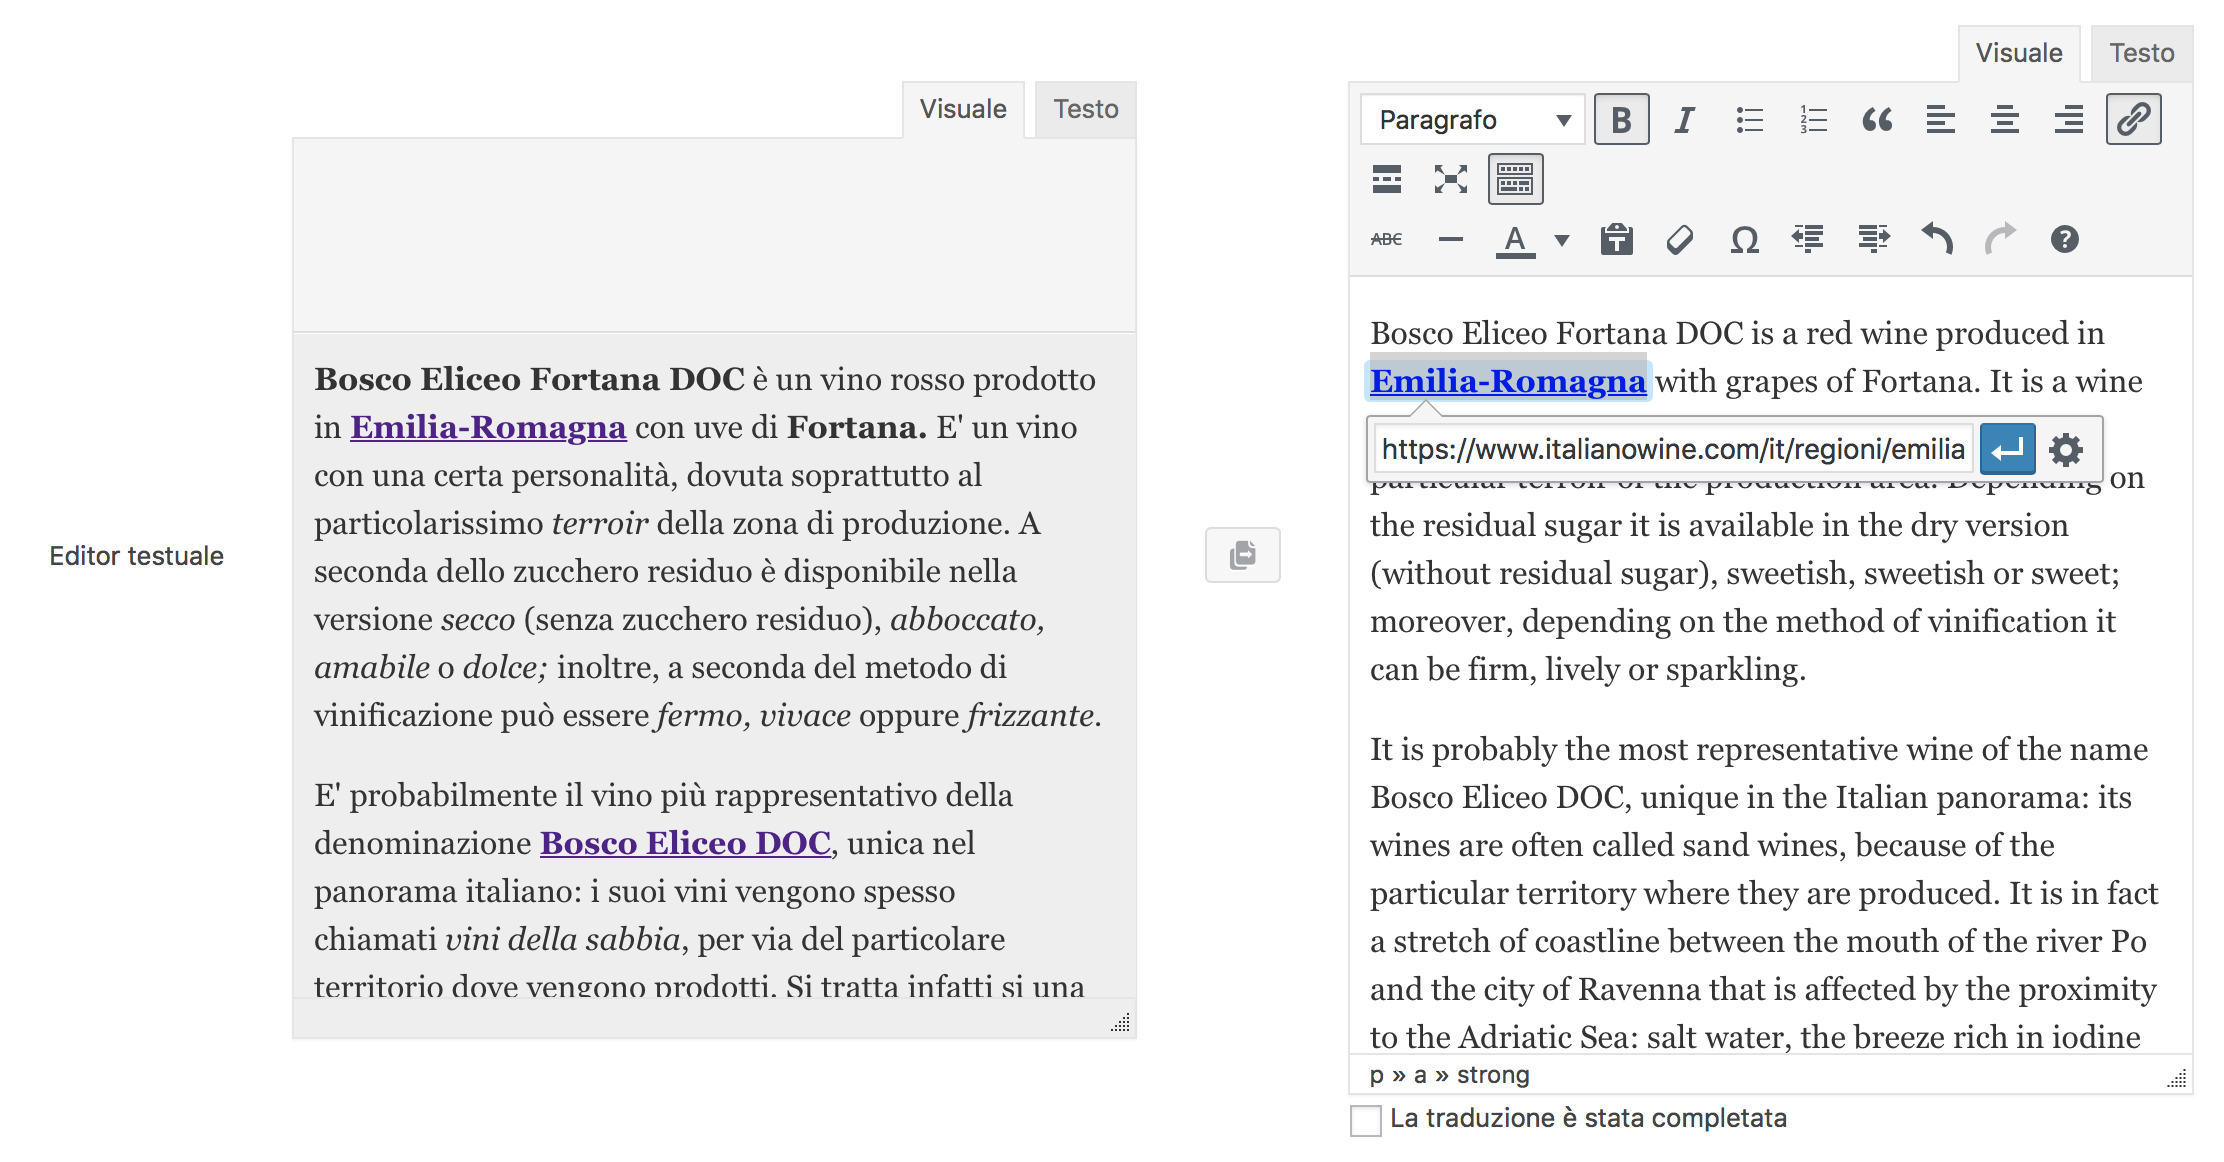Check 'La traduzione è stata completata' box
Image resolution: width=2224 pixels, height=1162 pixels.
[x=1366, y=1120]
